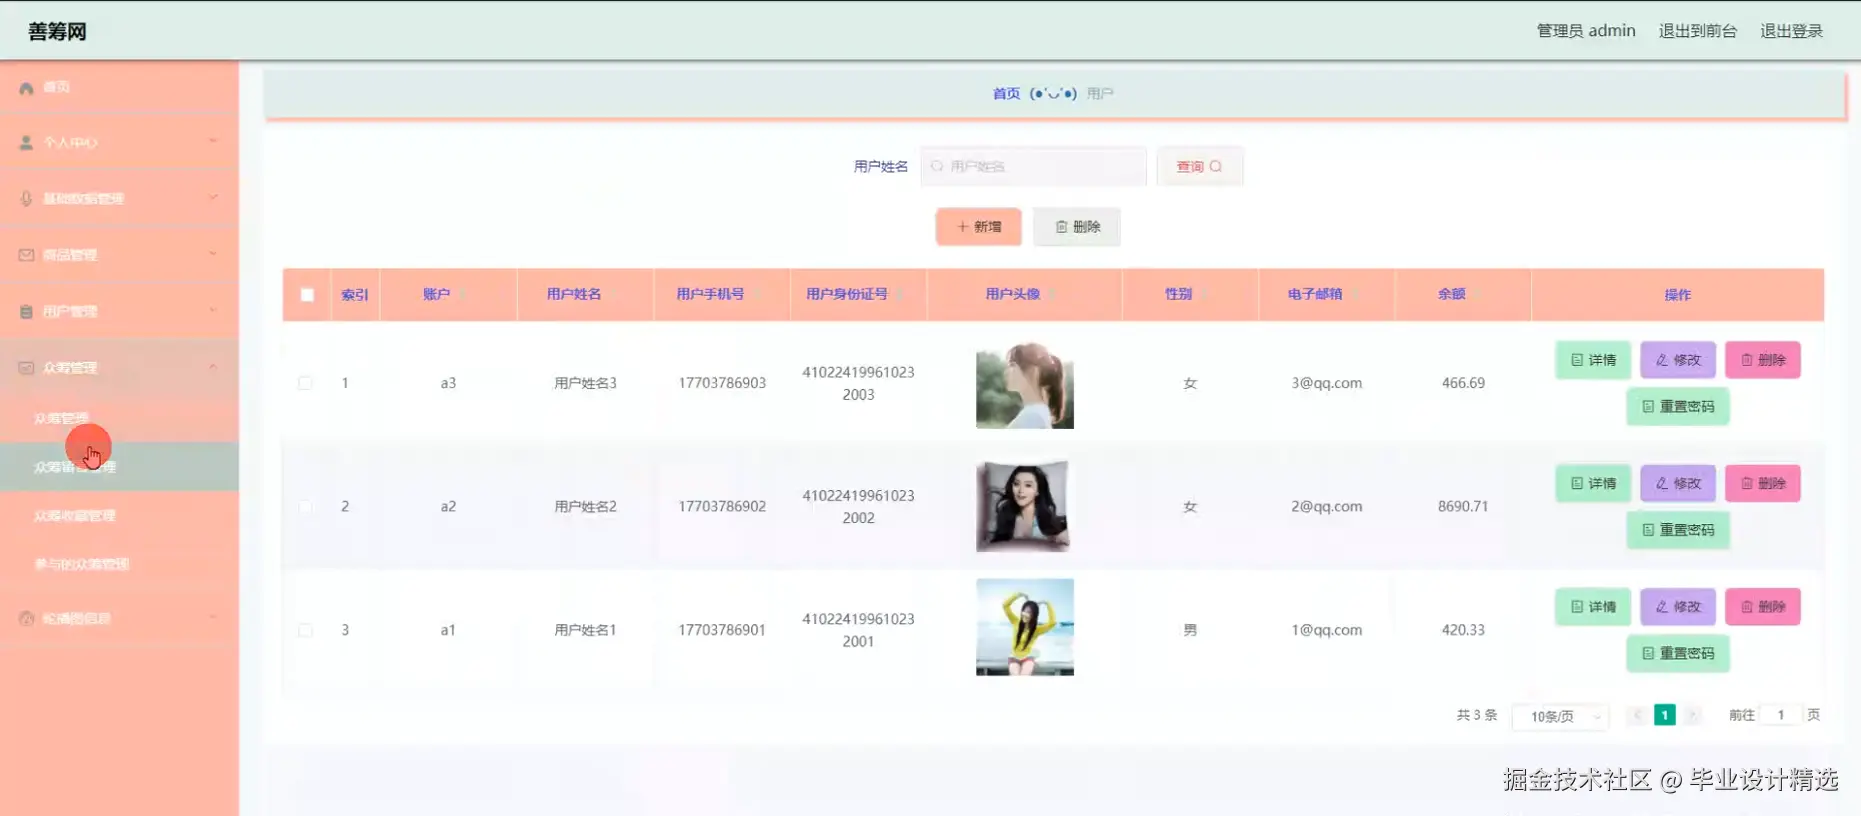Click the trash icon on a3 row 删除
Viewport: 1861px width, 816px height.
click(x=1747, y=360)
